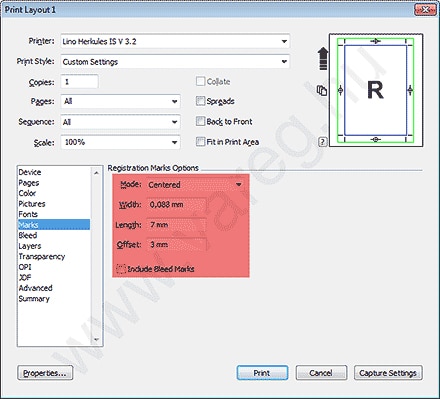Image resolution: width=440 pixels, height=399 pixels.
Task: Check the Back to Front option
Action: coord(200,121)
